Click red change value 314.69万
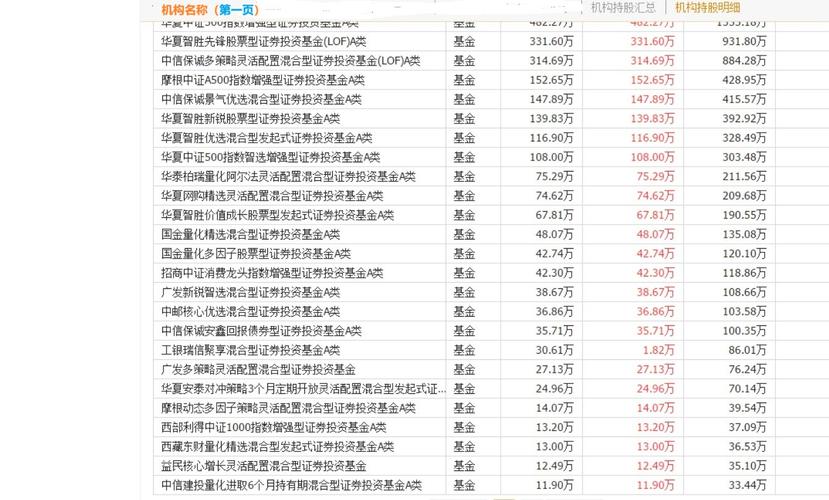 (652, 61)
